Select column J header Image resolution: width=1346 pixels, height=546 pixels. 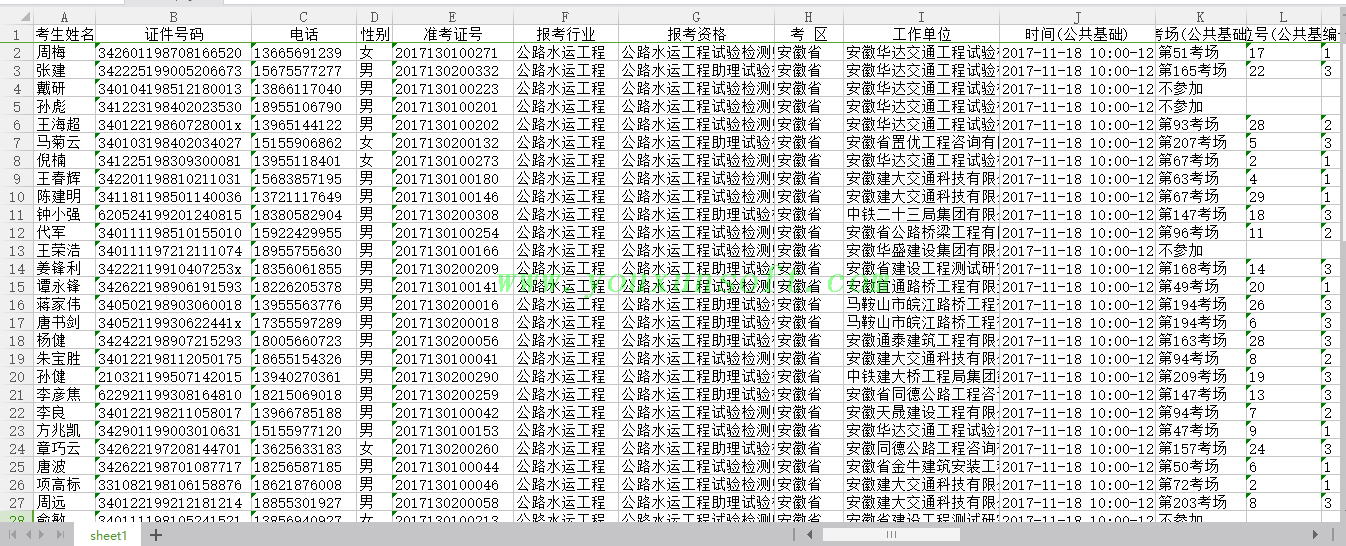click(x=1077, y=17)
